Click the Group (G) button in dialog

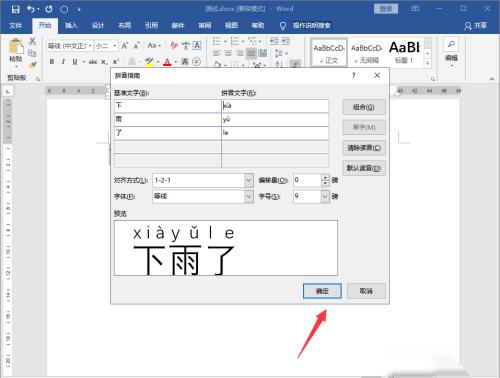(364, 107)
